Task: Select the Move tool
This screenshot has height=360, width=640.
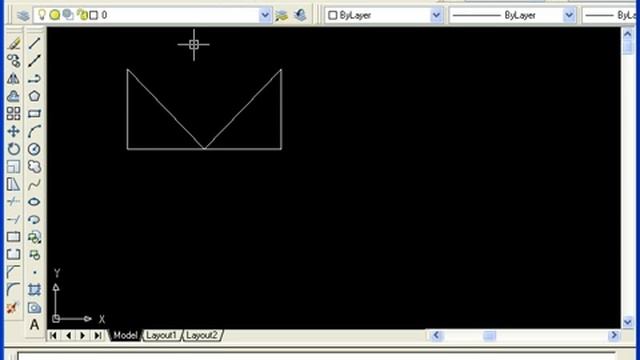Action: (x=13, y=131)
